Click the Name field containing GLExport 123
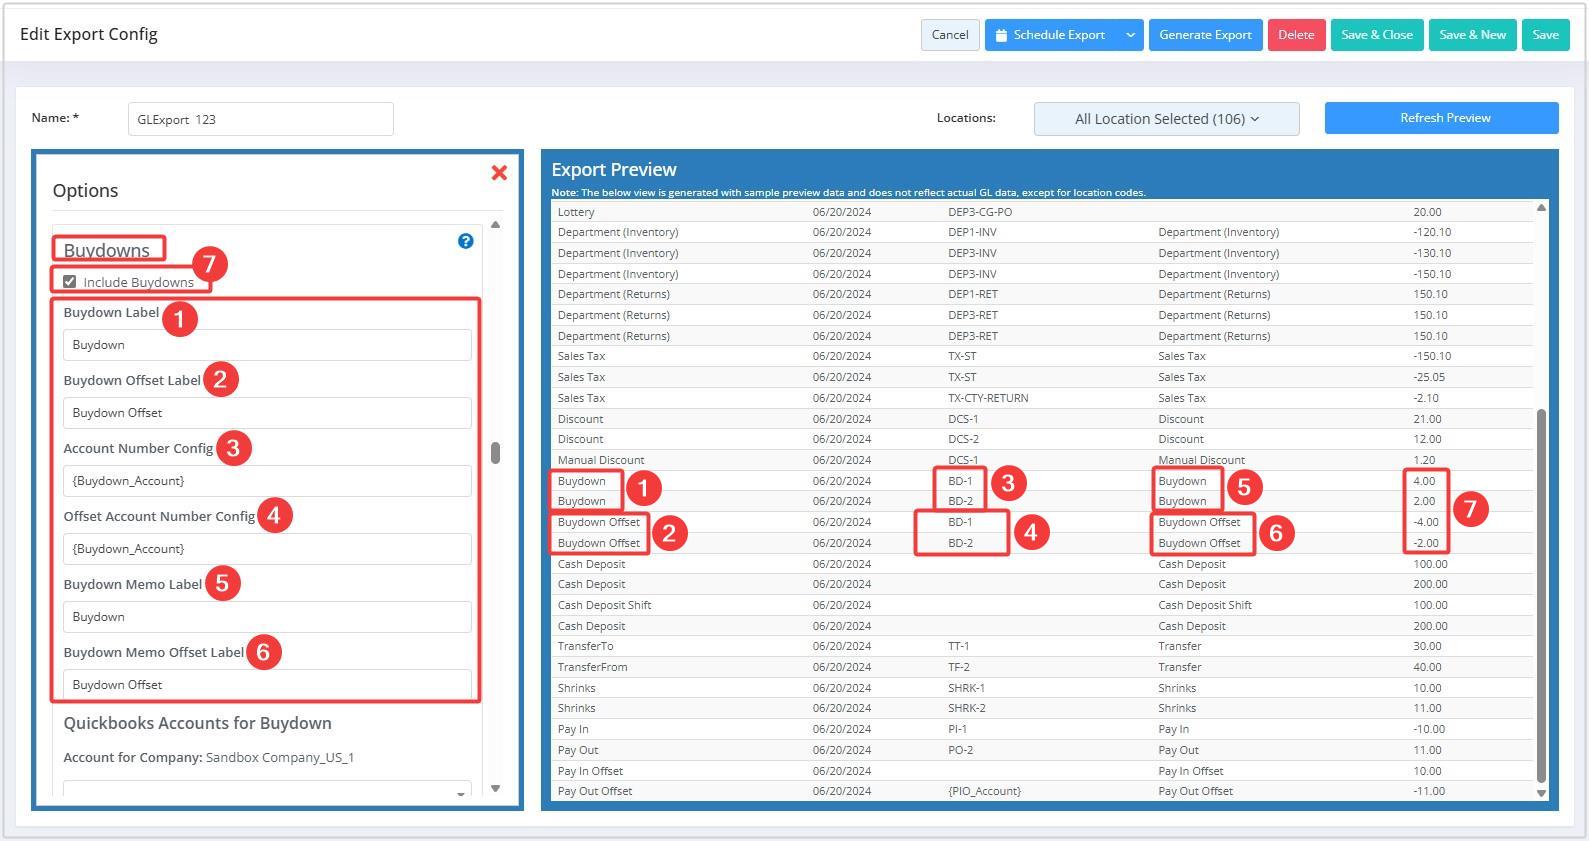The image size is (1589, 841). [260, 119]
